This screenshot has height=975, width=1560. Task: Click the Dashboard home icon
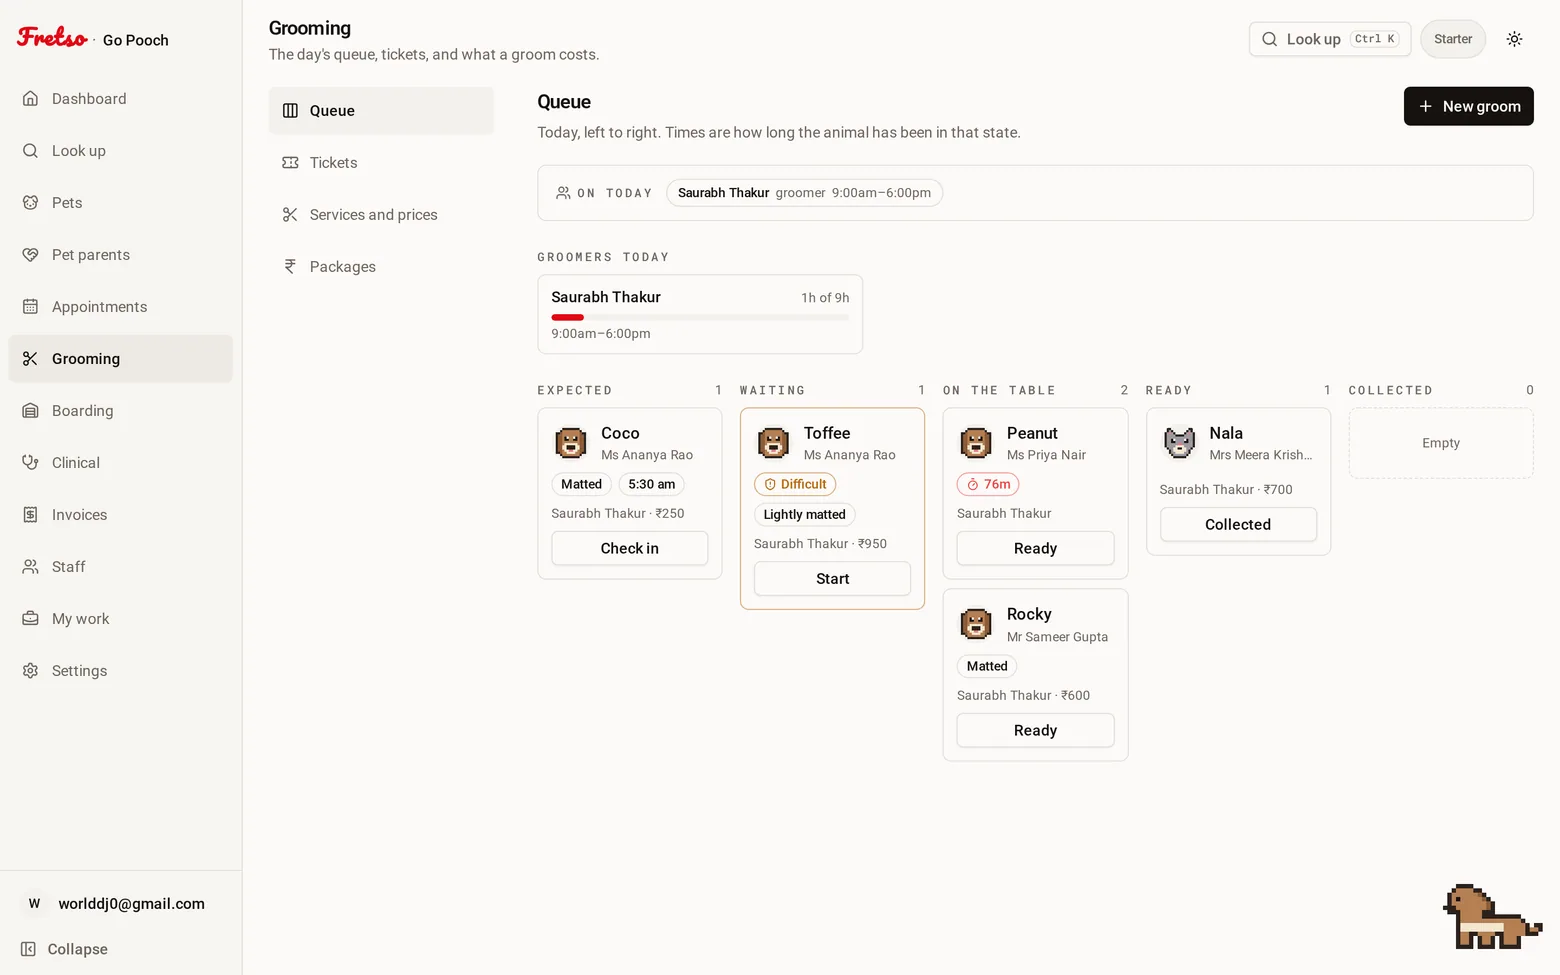coord(30,98)
